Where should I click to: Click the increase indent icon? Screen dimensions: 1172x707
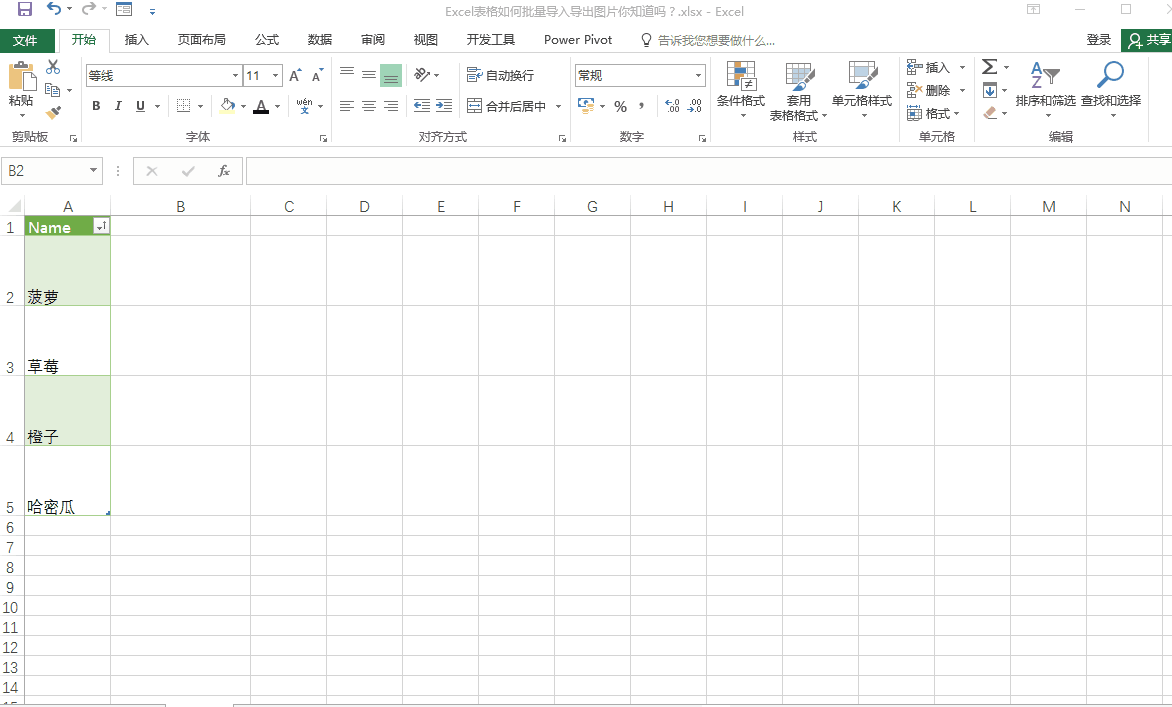click(x=444, y=106)
